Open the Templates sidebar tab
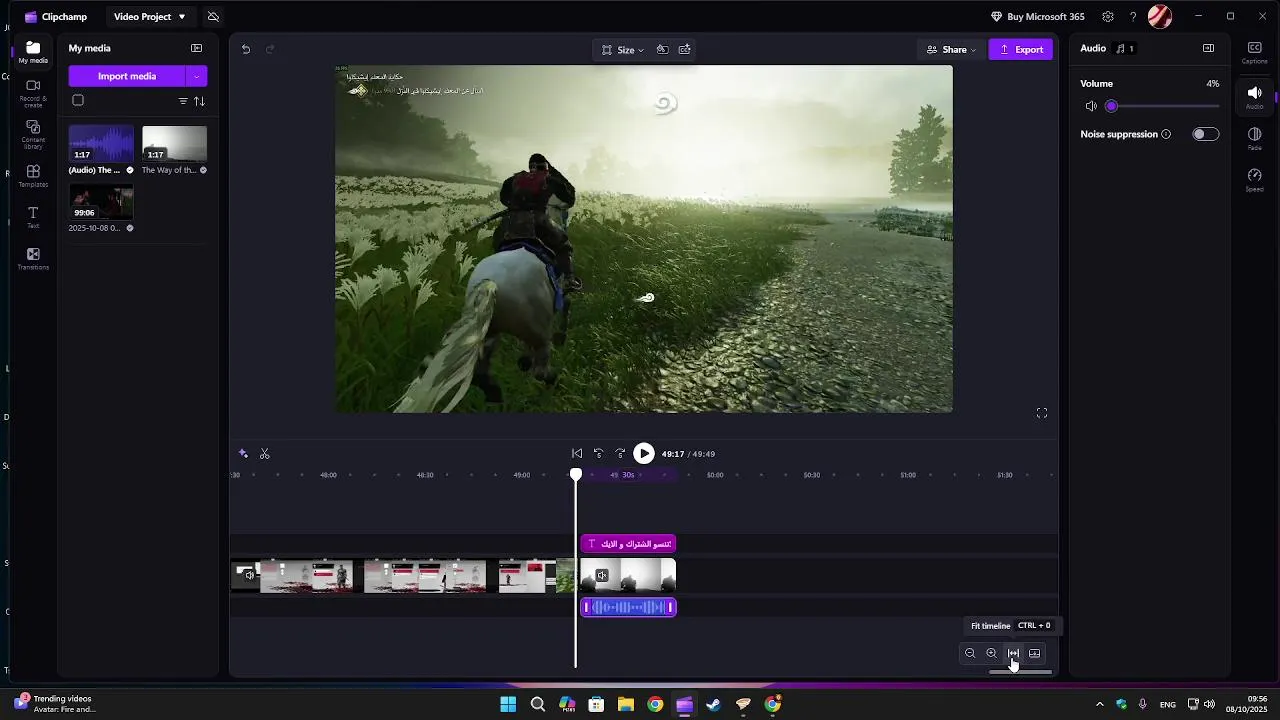Screen dimensions: 1280x720 (33, 176)
